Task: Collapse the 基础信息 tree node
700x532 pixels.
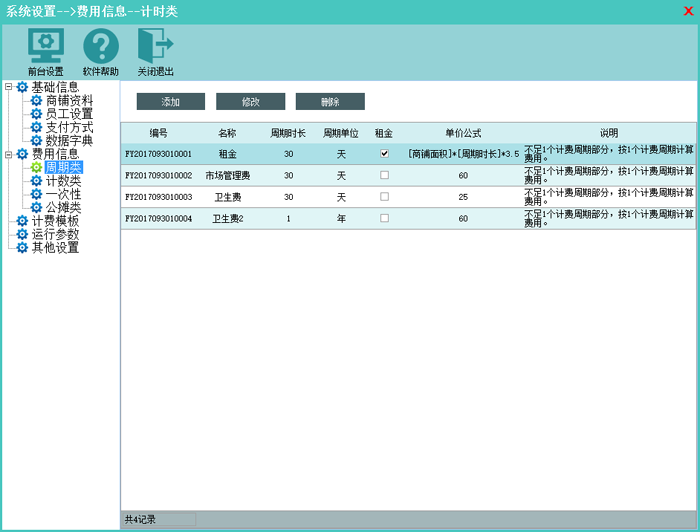Action: pos(9,88)
